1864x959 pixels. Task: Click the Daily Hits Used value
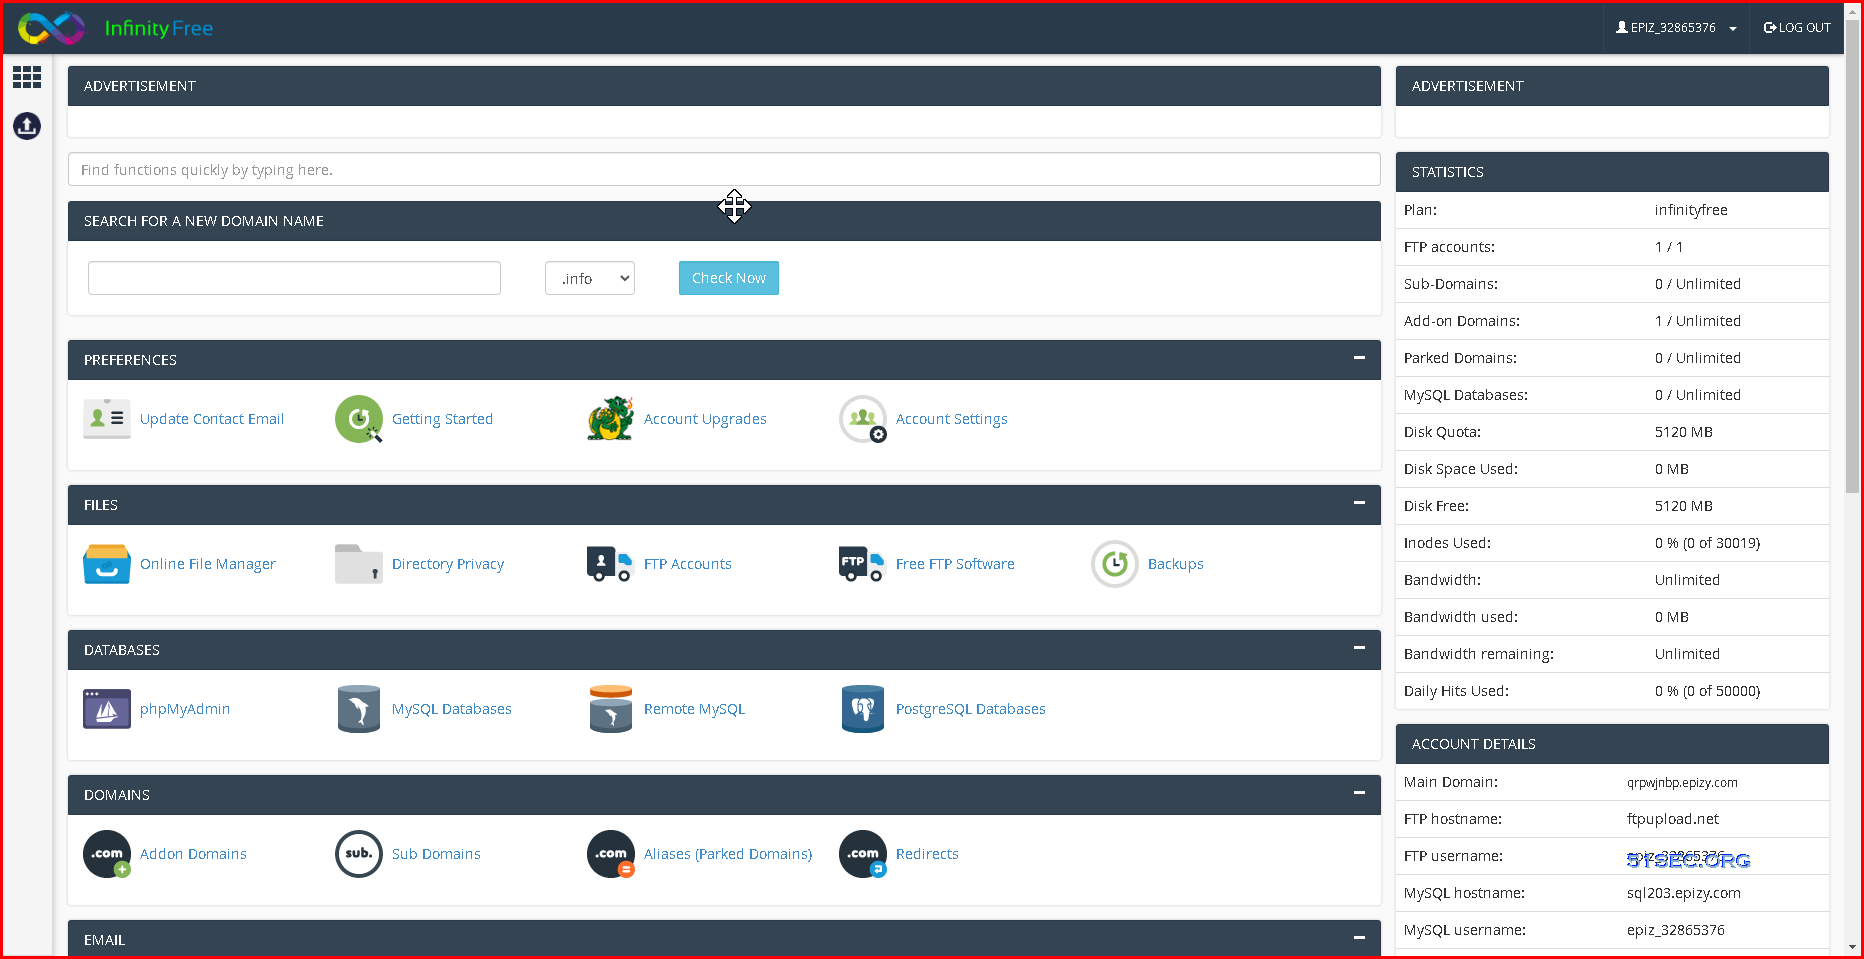click(x=1708, y=691)
